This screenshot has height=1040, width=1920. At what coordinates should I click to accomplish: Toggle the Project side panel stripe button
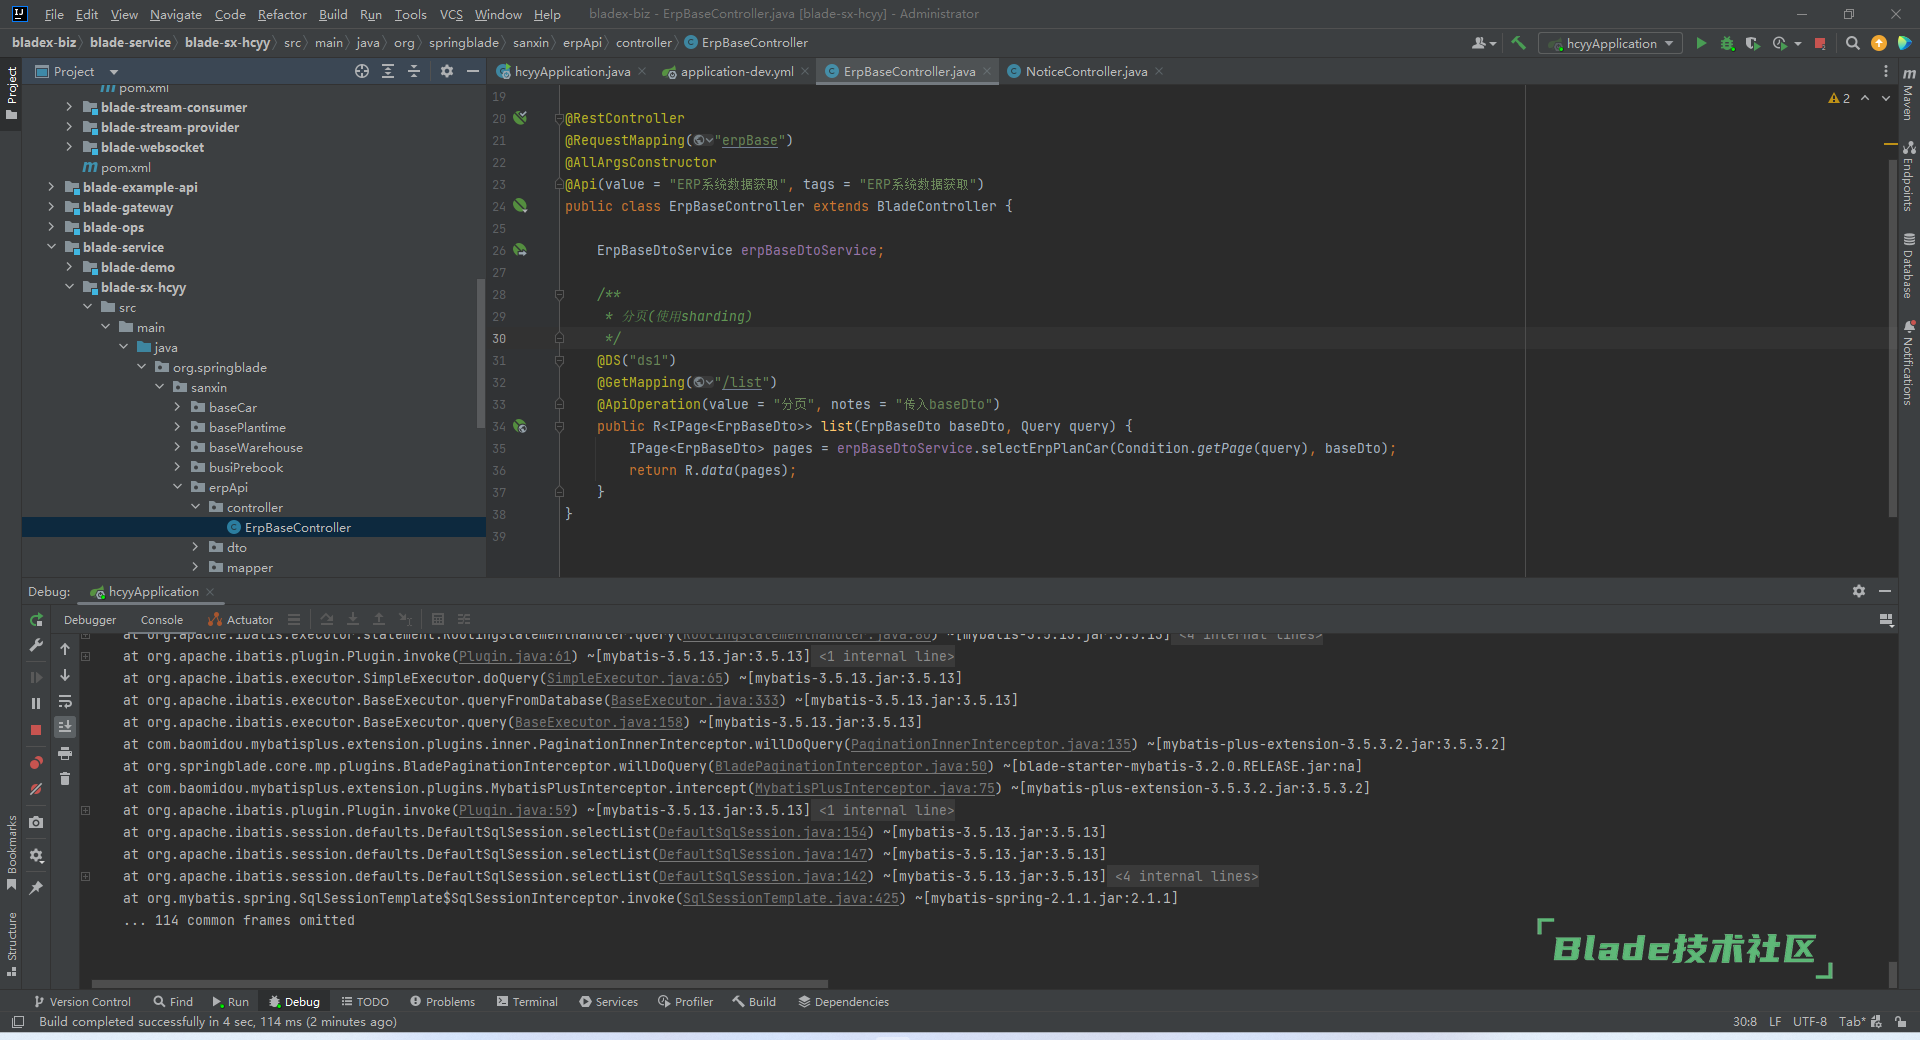coord(12,93)
